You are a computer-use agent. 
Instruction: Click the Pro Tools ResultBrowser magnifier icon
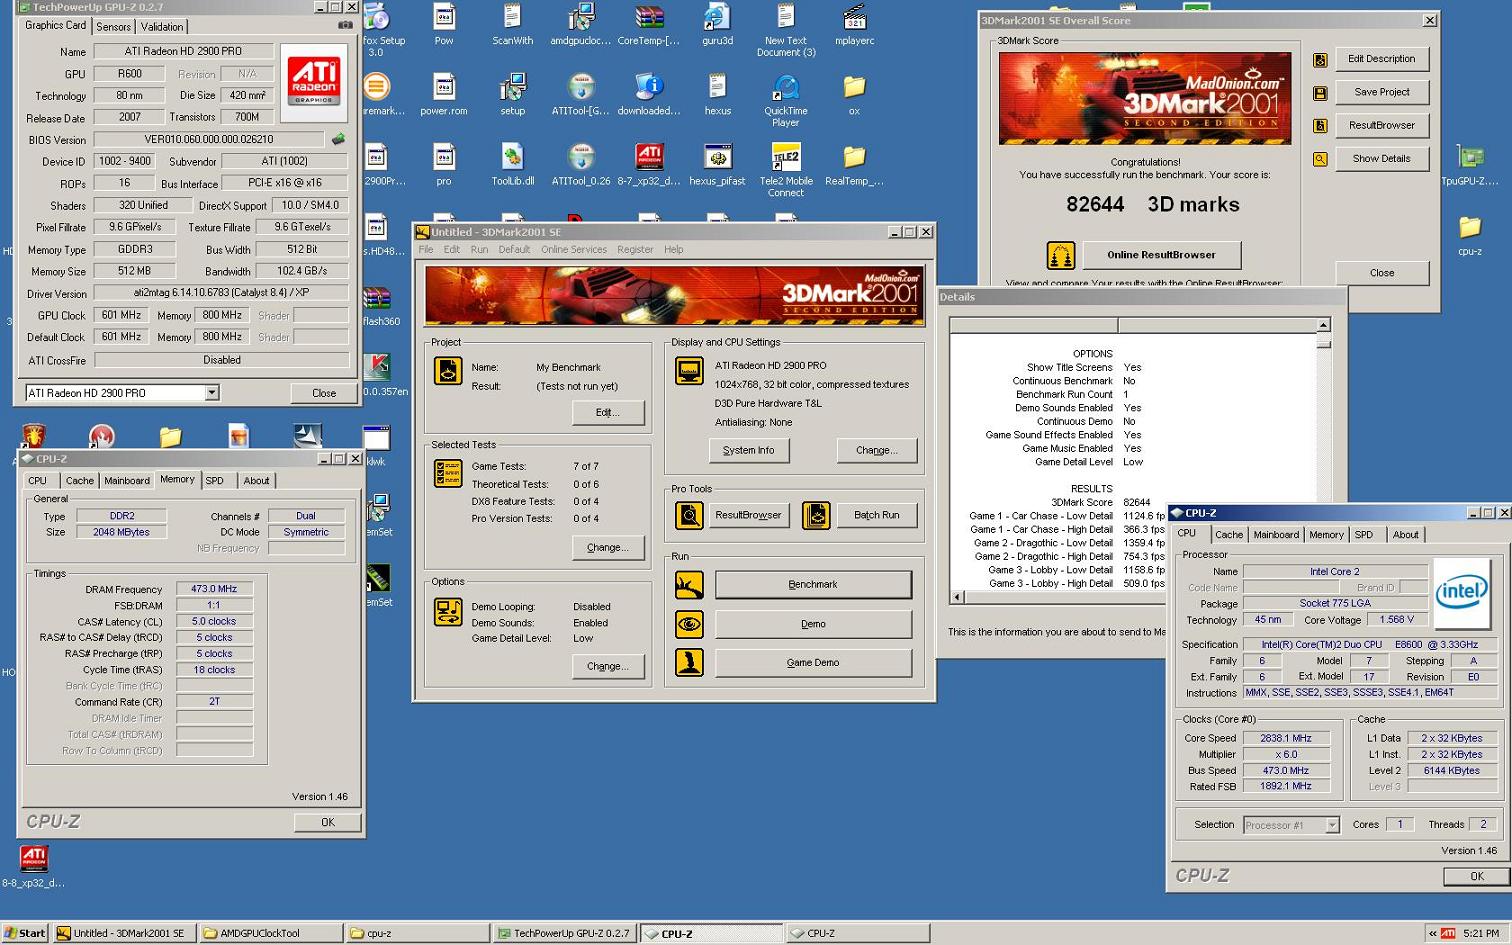coord(689,515)
